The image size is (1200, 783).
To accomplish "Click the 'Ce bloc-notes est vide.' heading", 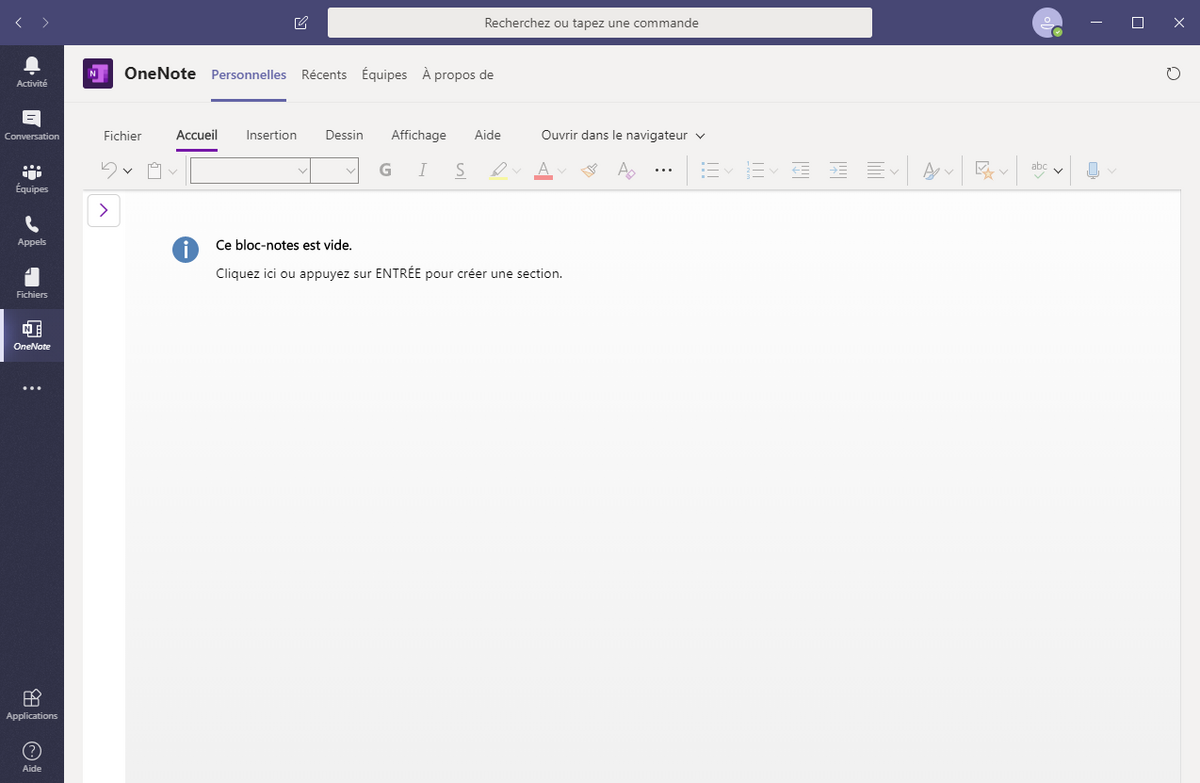I will [284, 245].
